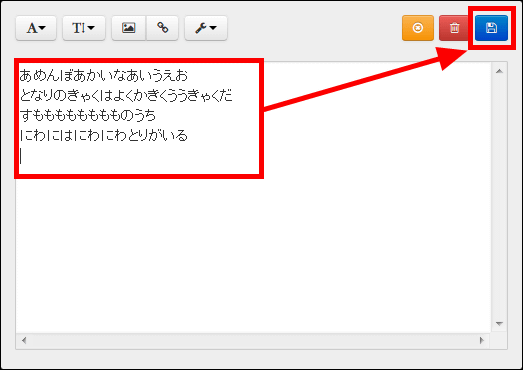This screenshot has height=370, width=523.
Task: Click the horizontal scrollbar left arrow
Action: 24,340
